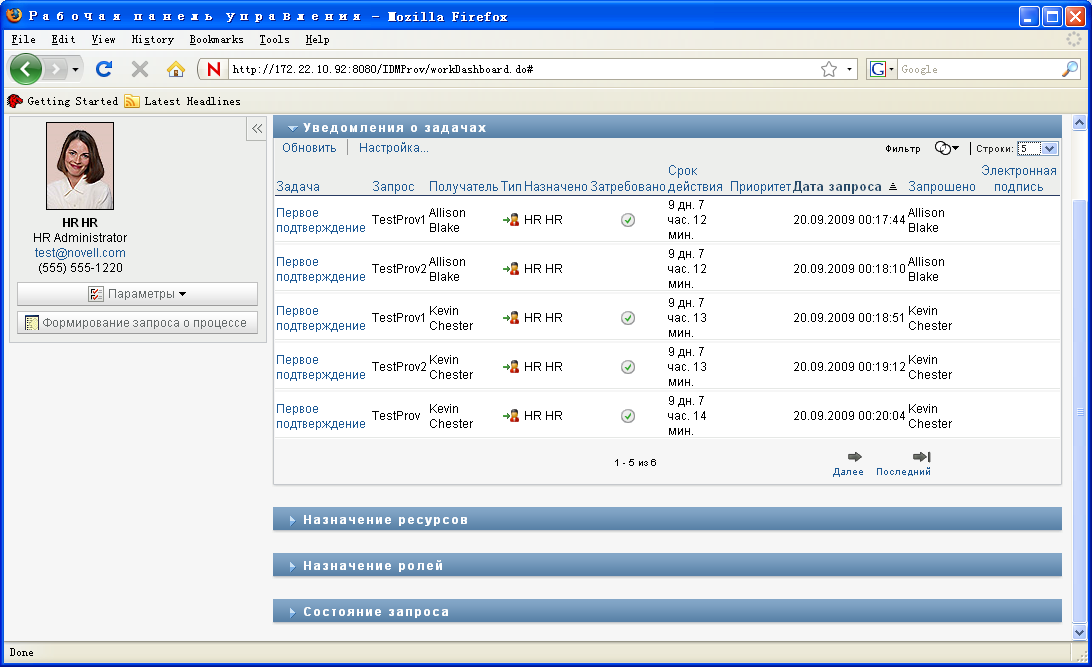Click the assigned-type icon in 00:19:12 row
1092x667 pixels.
(x=511, y=367)
